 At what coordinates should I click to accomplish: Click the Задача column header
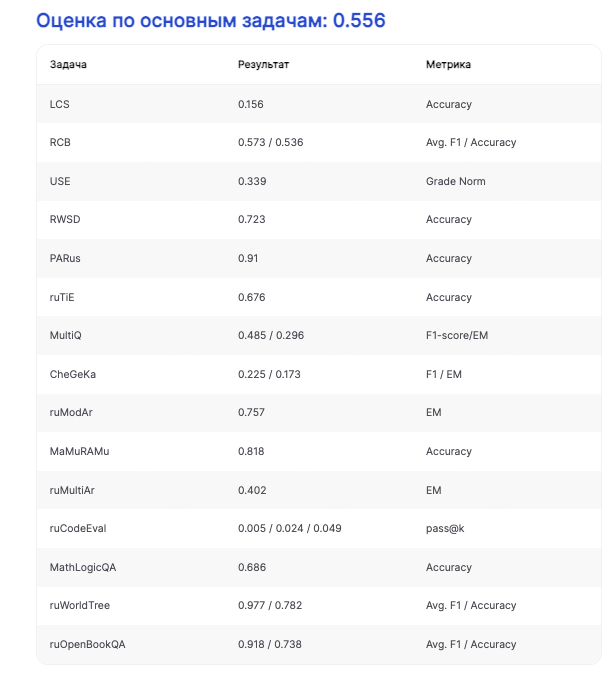(x=68, y=65)
